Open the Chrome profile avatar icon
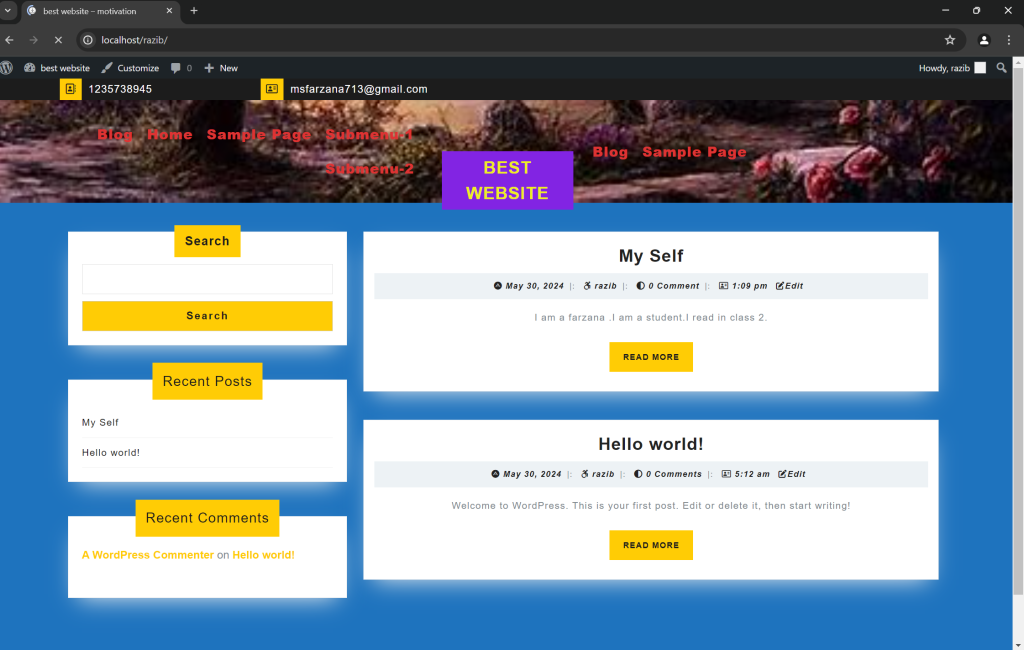 click(x=984, y=40)
